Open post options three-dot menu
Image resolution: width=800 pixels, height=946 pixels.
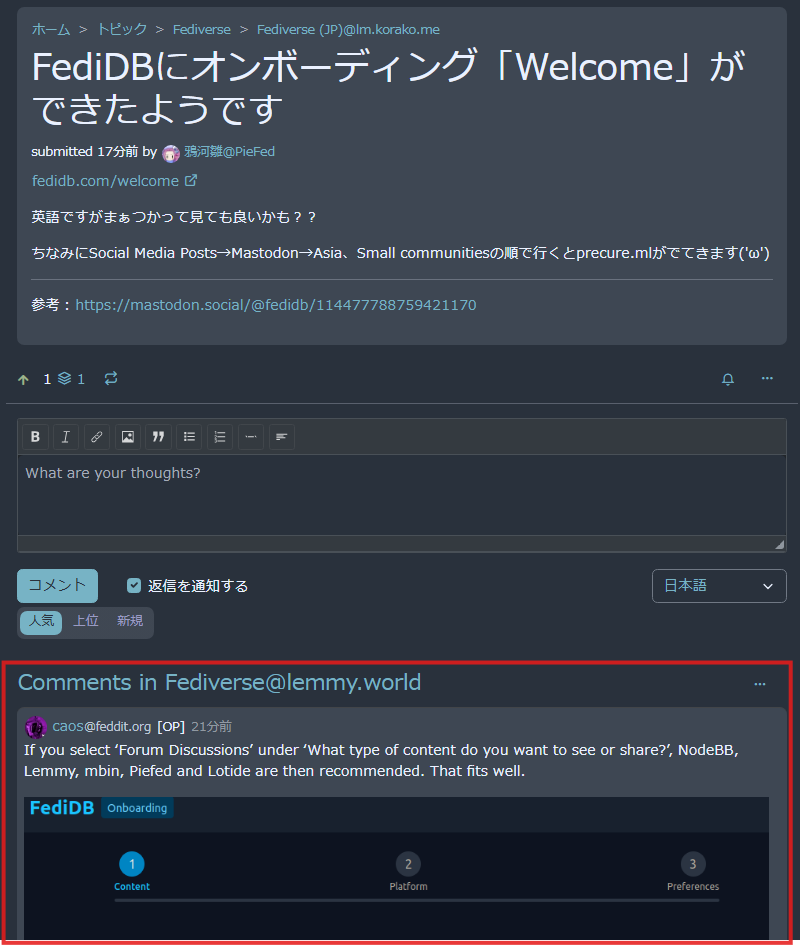(x=767, y=378)
